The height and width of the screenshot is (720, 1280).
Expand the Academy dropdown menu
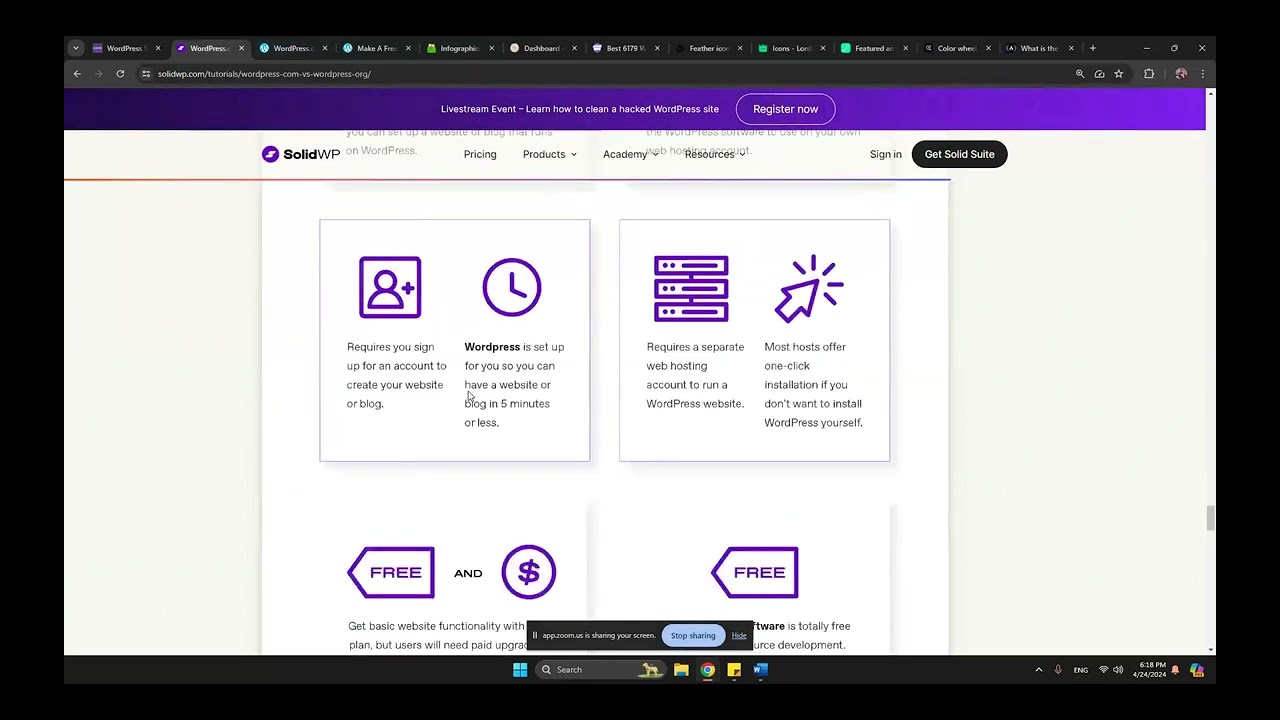[x=631, y=154]
